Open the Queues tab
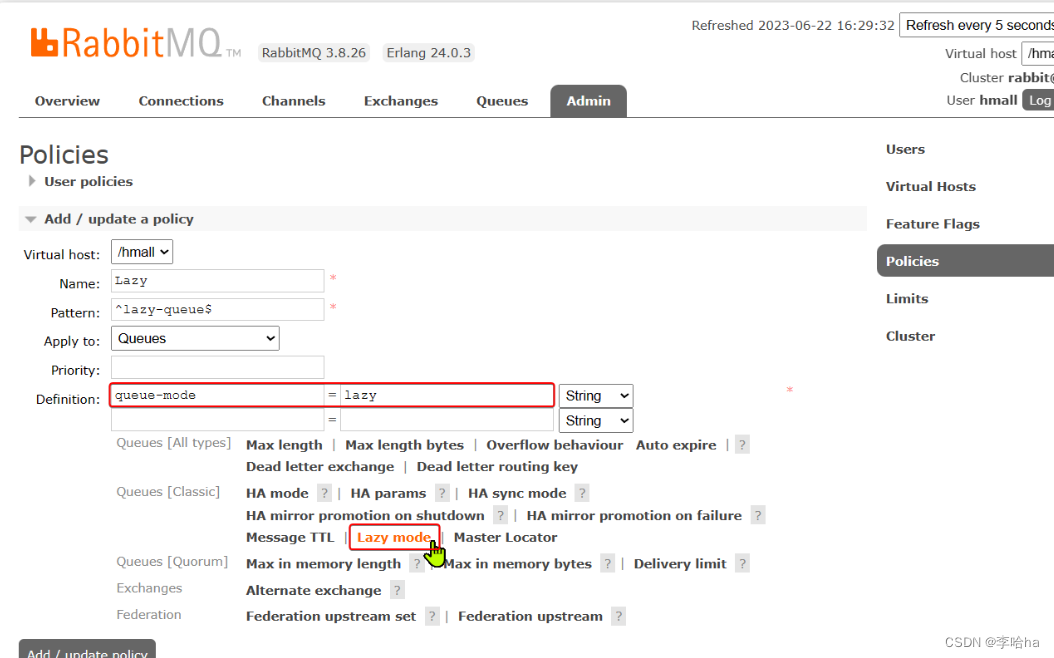The height and width of the screenshot is (658, 1054). point(502,101)
